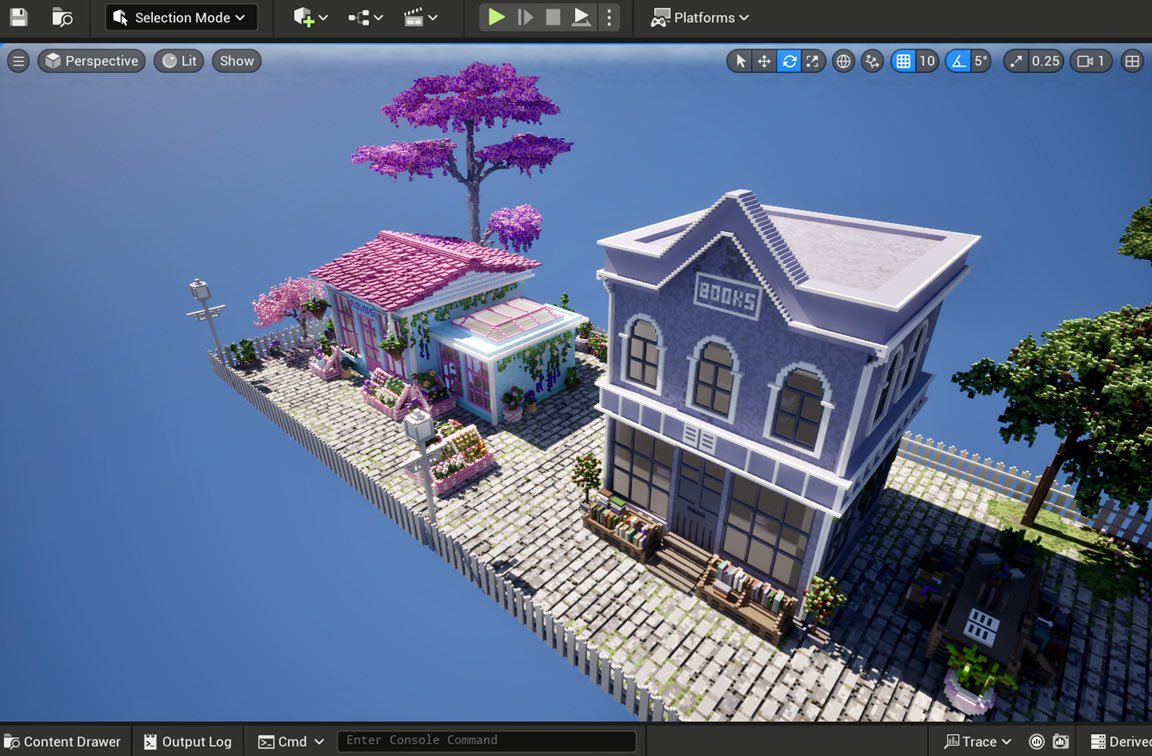Expand the Cinematics dropdown arrow

click(x=433, y=18)
